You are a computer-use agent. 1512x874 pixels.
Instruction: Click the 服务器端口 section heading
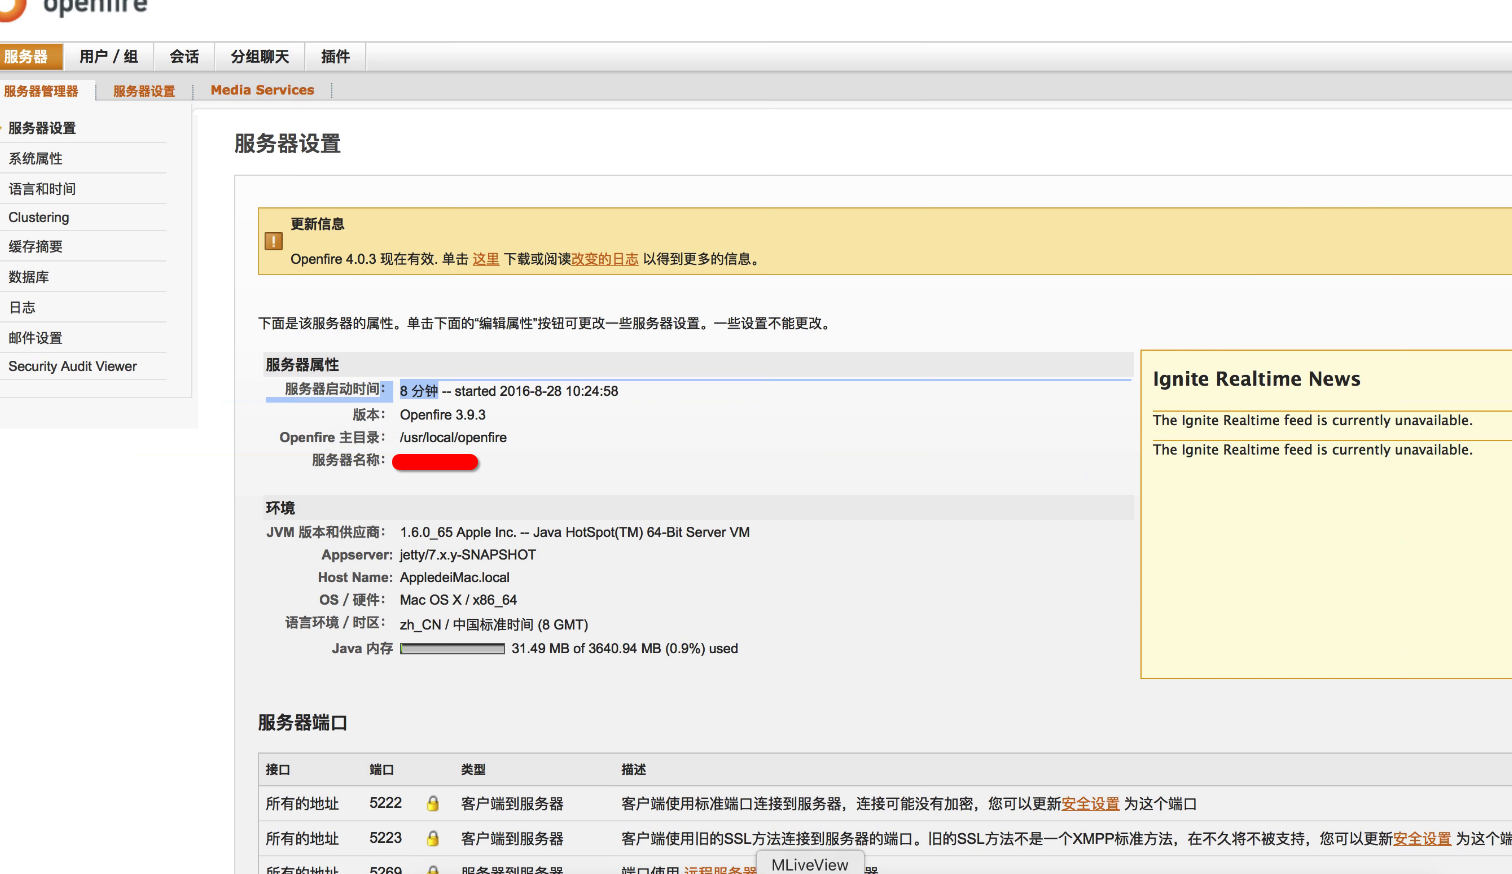coord(302,723)
